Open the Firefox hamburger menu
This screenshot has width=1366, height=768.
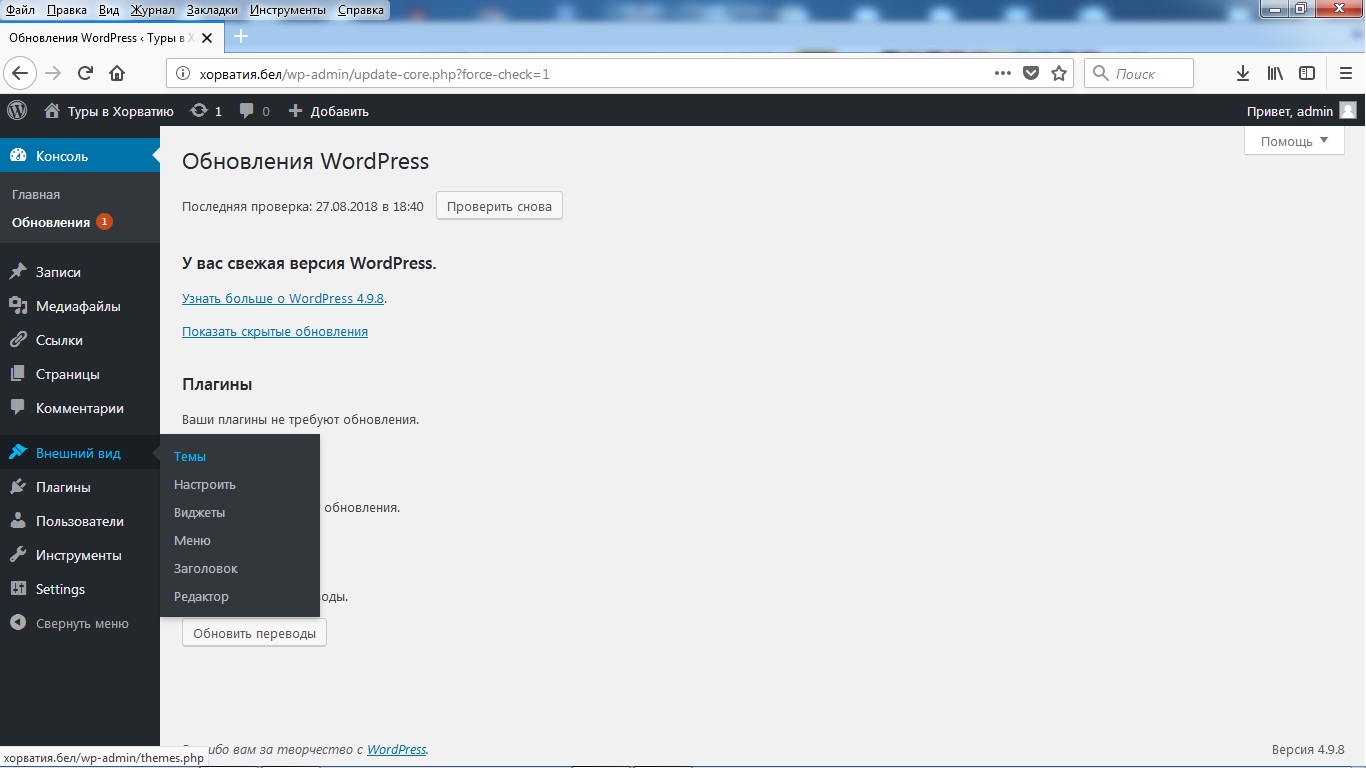coord(1346,73)
